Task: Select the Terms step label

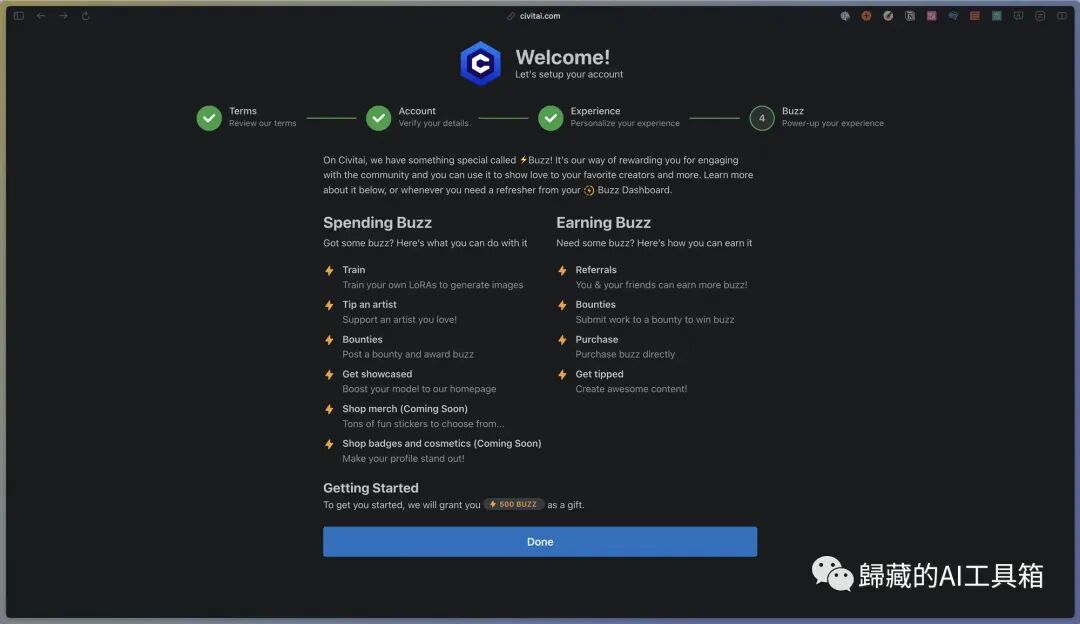Action: pyautogui.click(x=242, y=111)
